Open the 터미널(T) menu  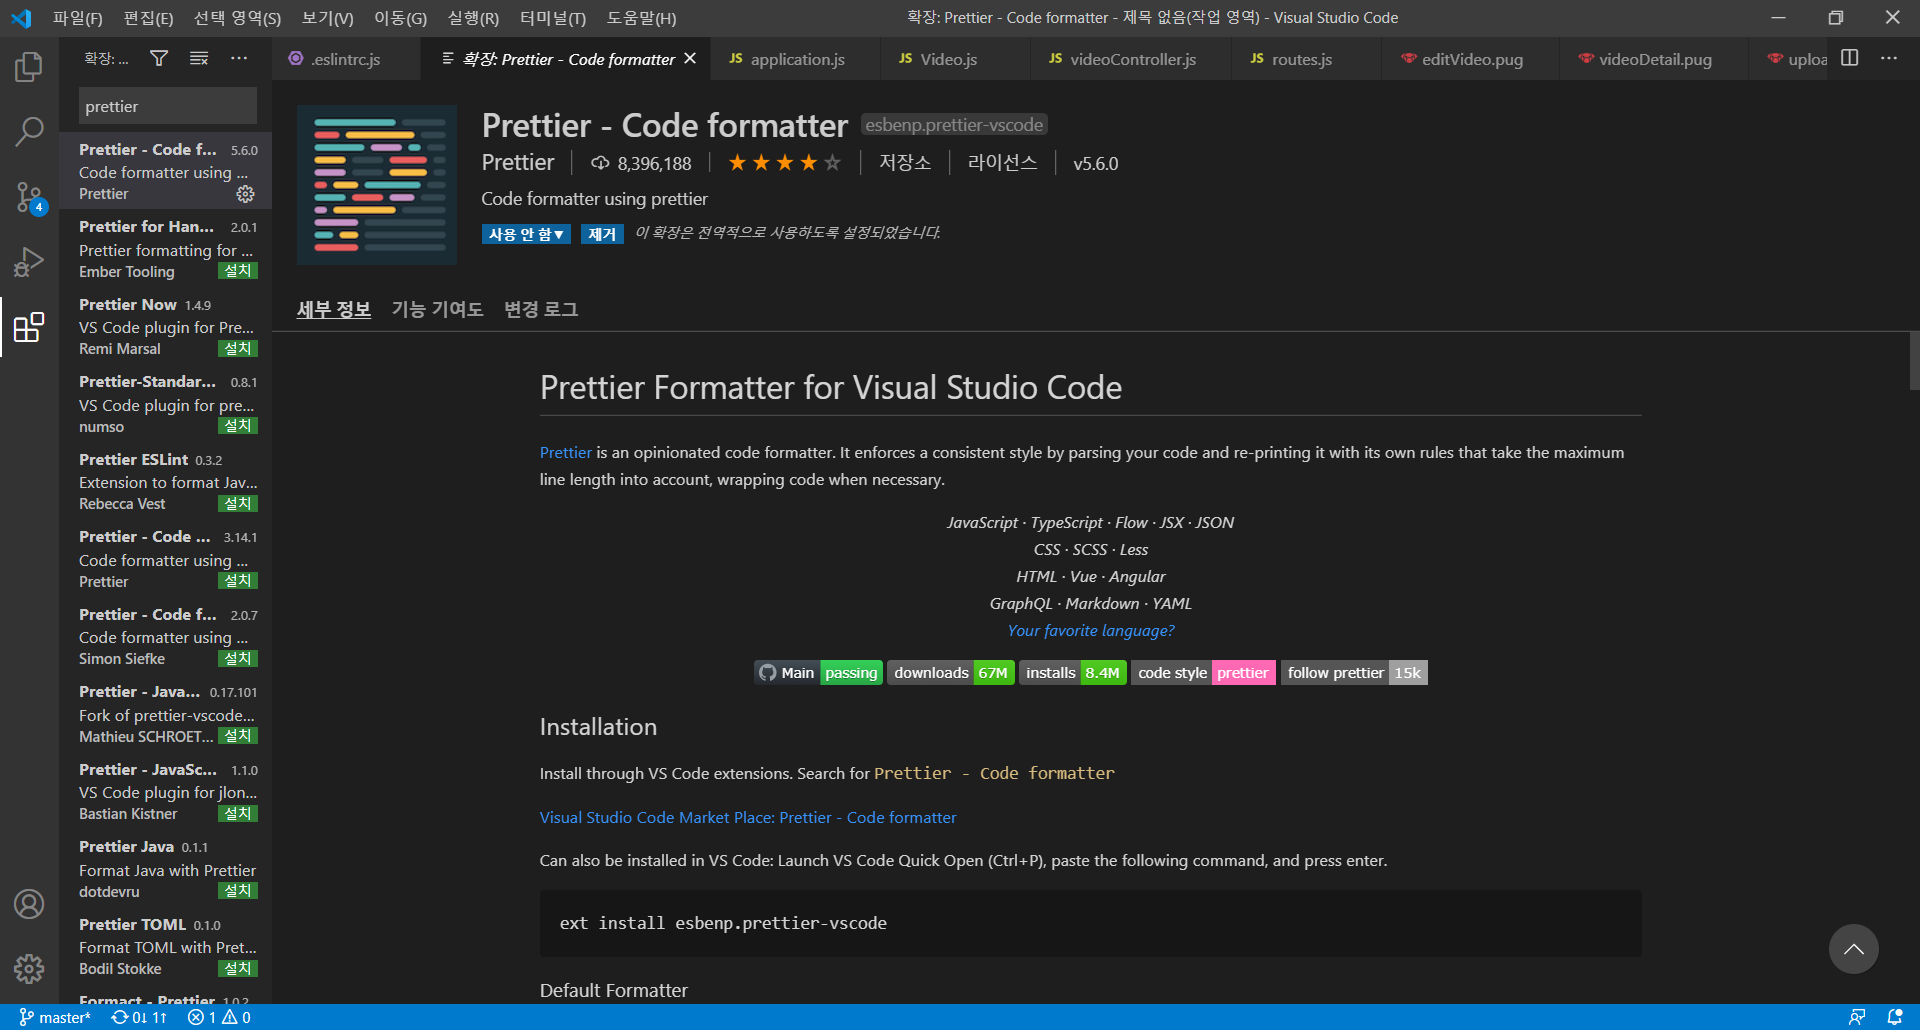(x=553, y=18)
